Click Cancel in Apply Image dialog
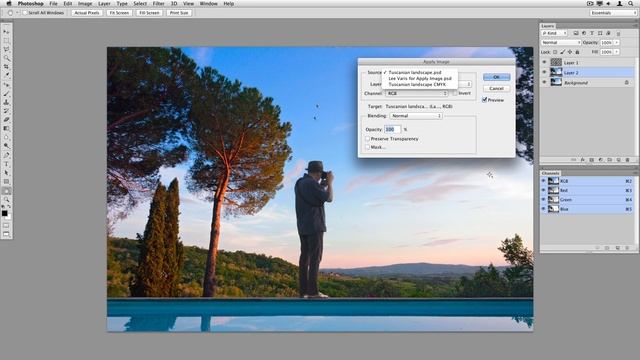The image size is (640, 360). click(496, 88)
